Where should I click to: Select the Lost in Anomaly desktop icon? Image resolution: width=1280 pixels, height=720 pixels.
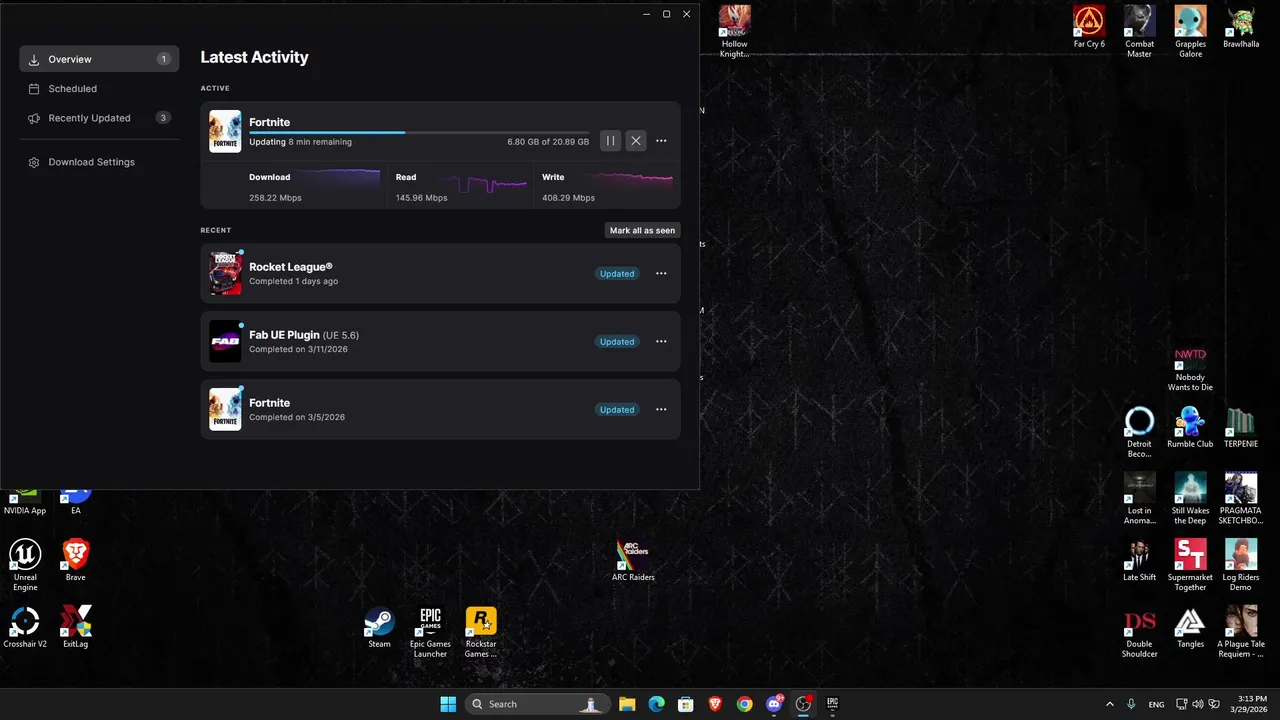coord(1139,499)
